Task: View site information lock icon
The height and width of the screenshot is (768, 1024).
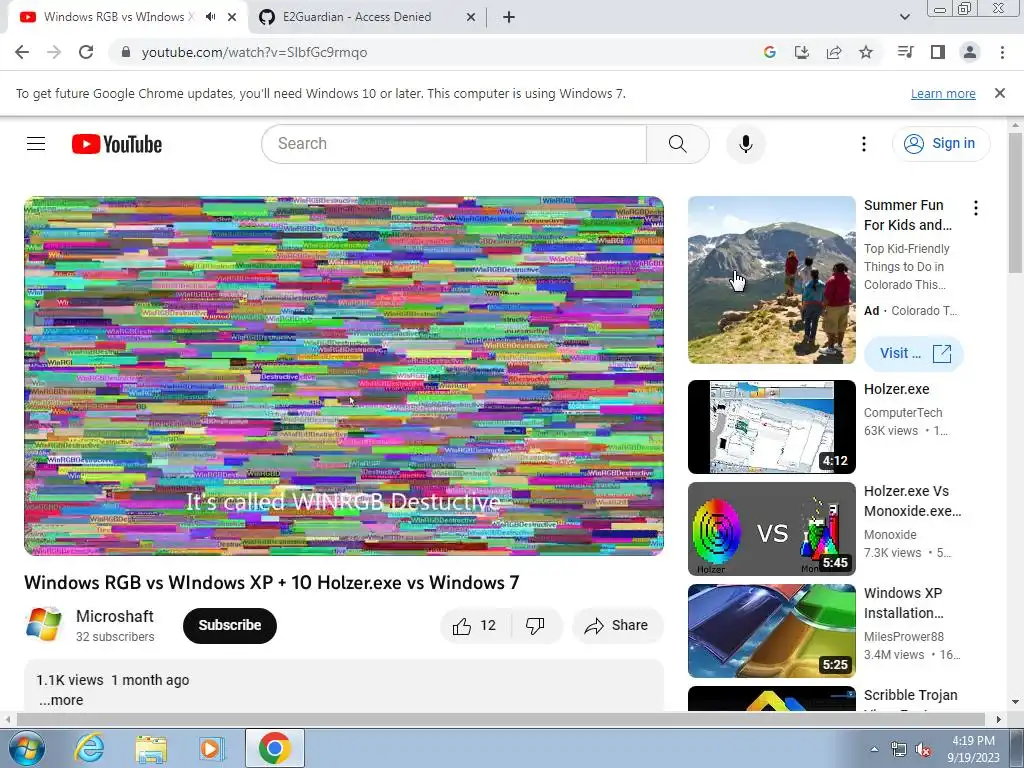Action: coord(126,52)
